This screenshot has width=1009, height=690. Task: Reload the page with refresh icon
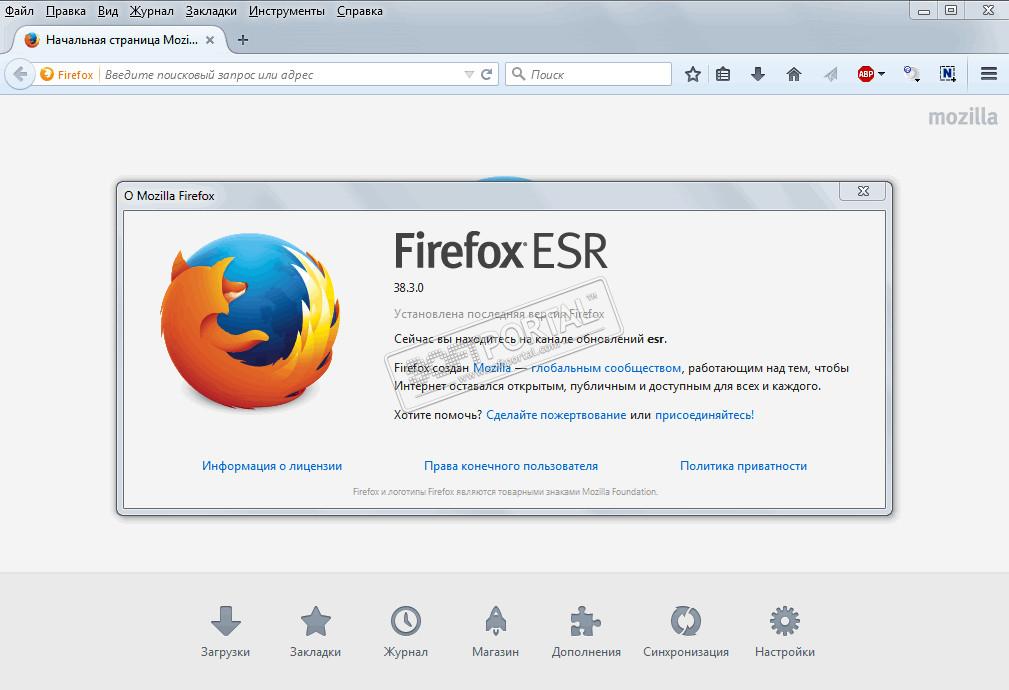click(486, 75)
